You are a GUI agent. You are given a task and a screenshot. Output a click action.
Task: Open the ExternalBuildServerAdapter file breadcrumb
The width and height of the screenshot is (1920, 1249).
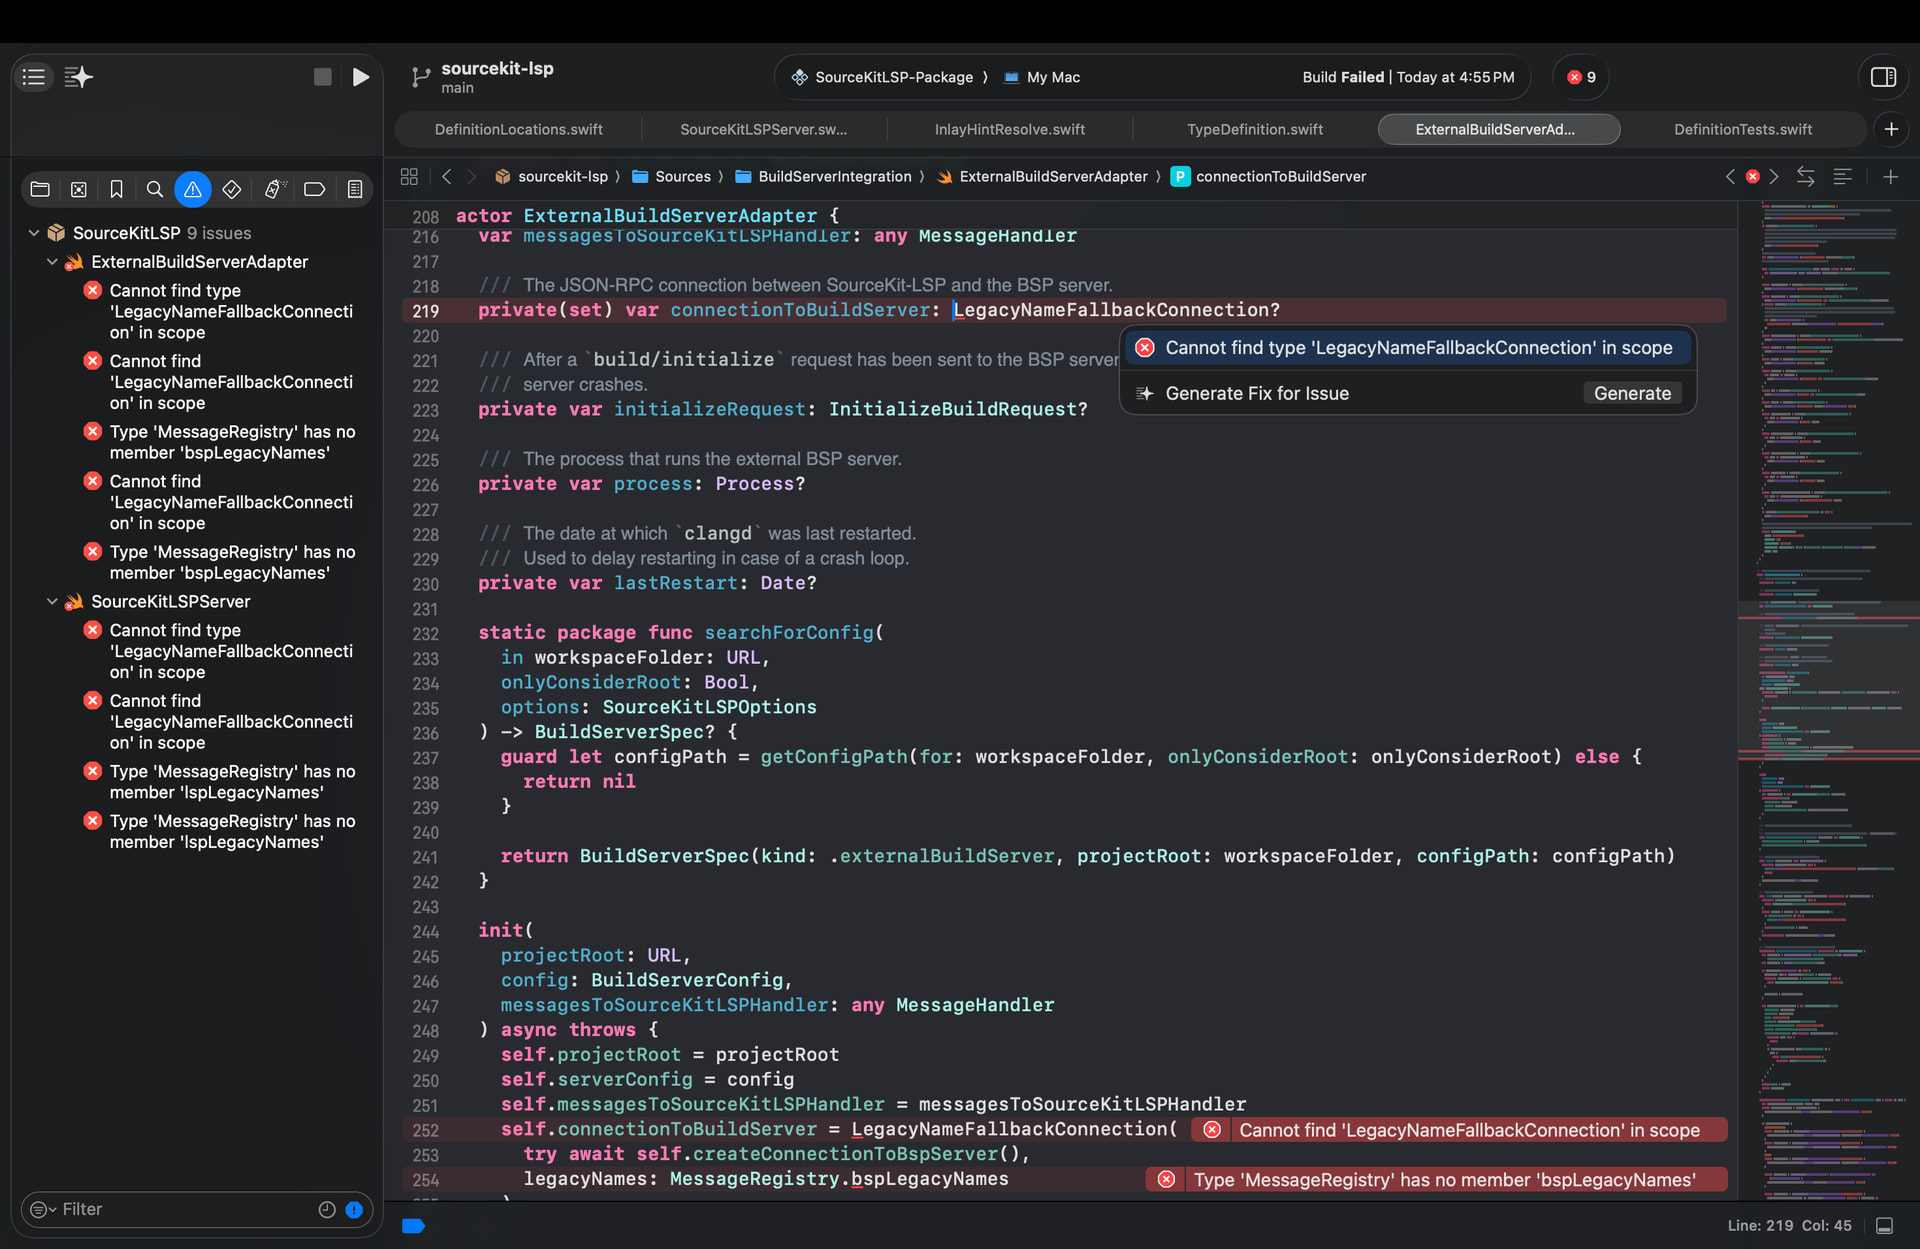tap(1042, 176)
